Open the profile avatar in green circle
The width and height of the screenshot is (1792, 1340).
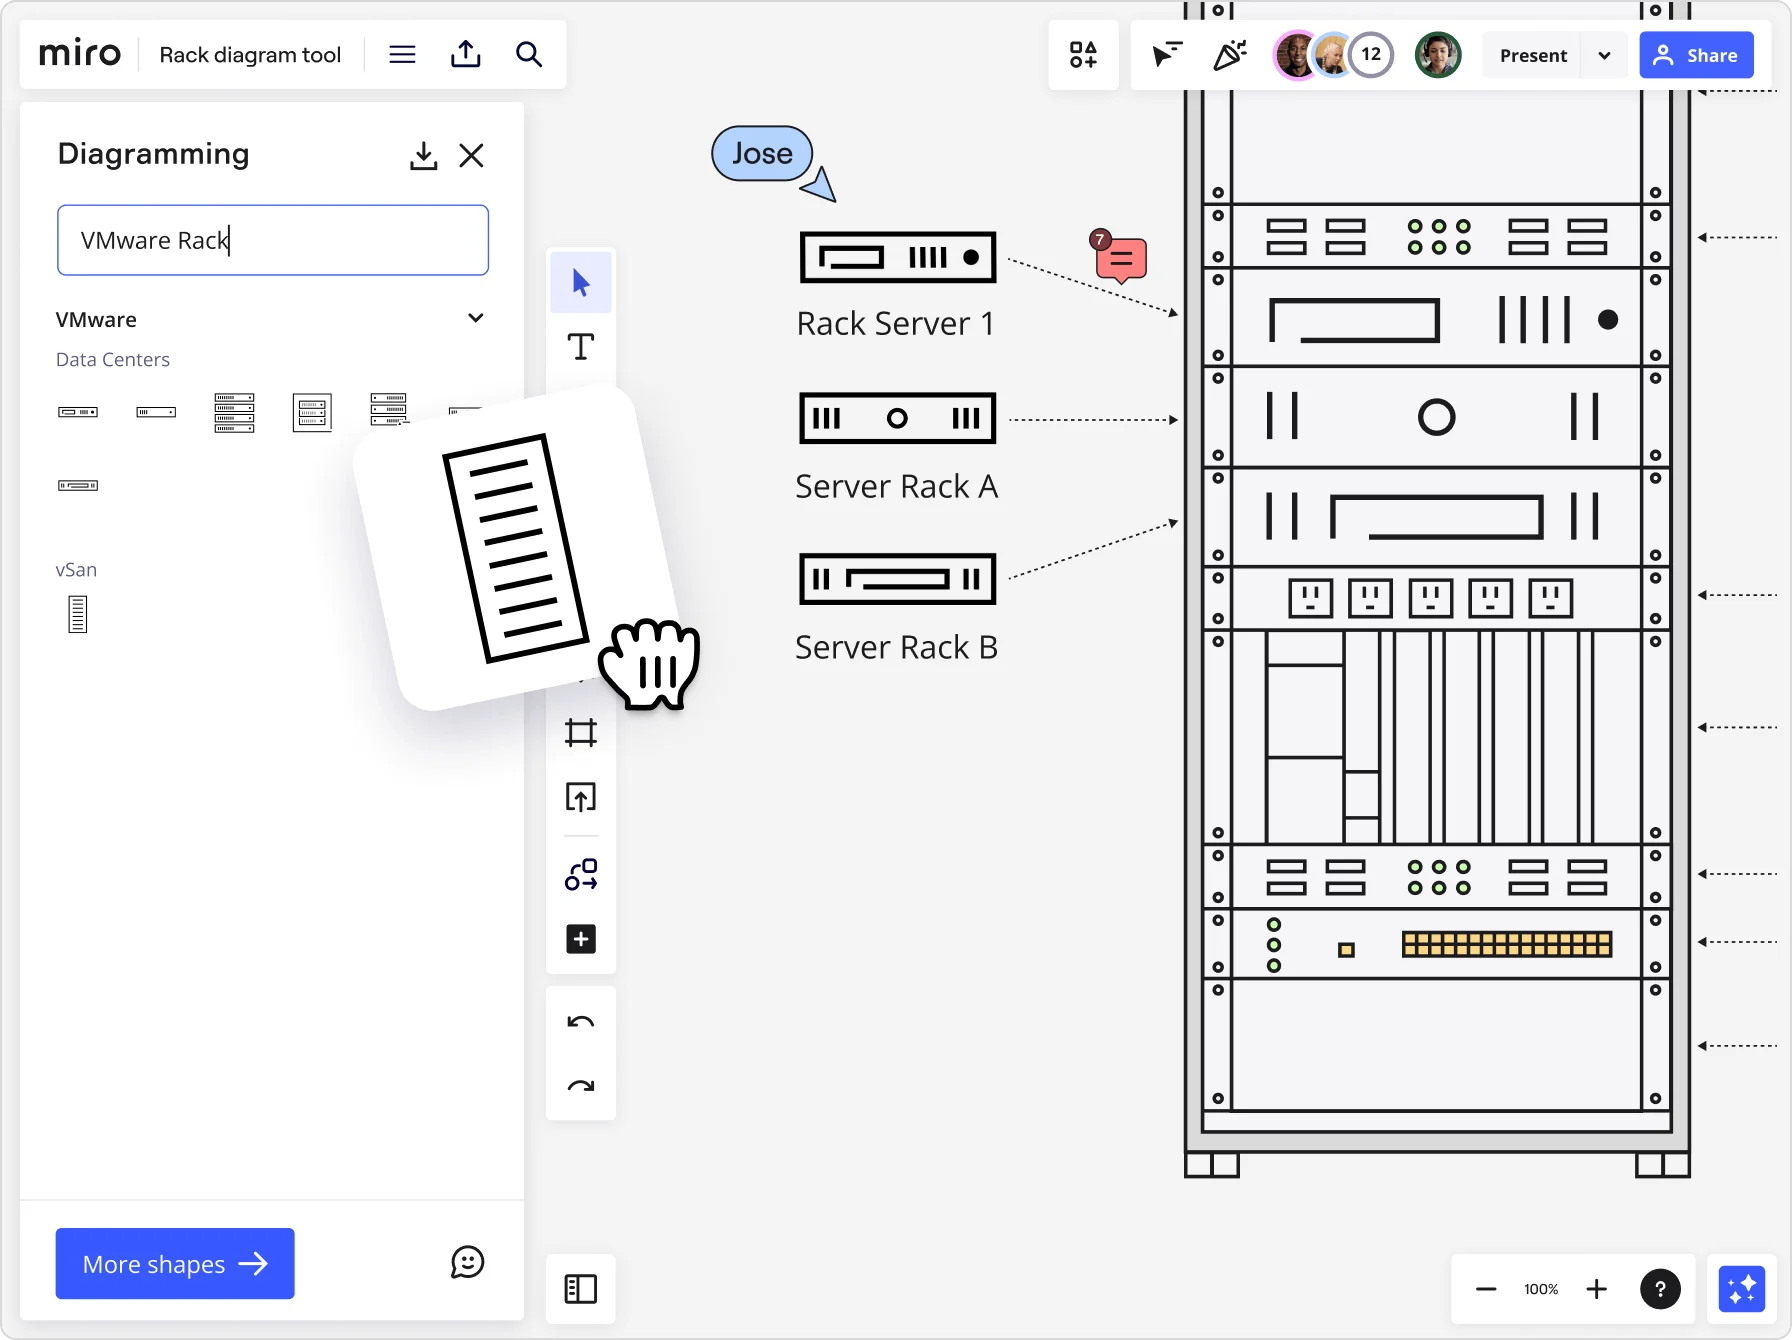(x=1438, y=55)
